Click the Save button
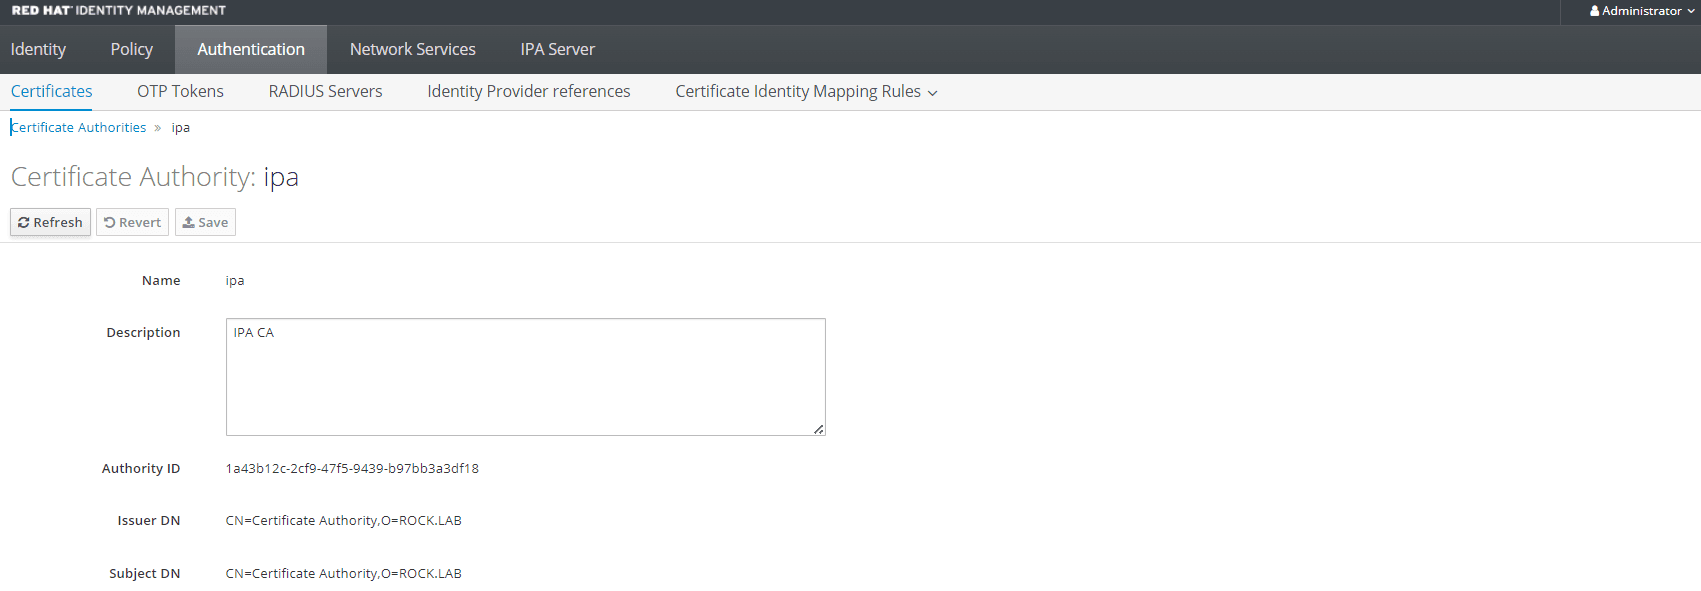 pos(205,222)
